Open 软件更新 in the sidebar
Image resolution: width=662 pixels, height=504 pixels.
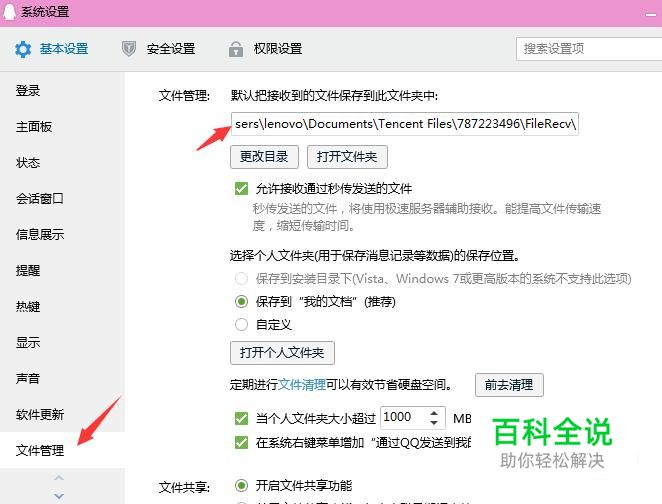coord(40,415)
